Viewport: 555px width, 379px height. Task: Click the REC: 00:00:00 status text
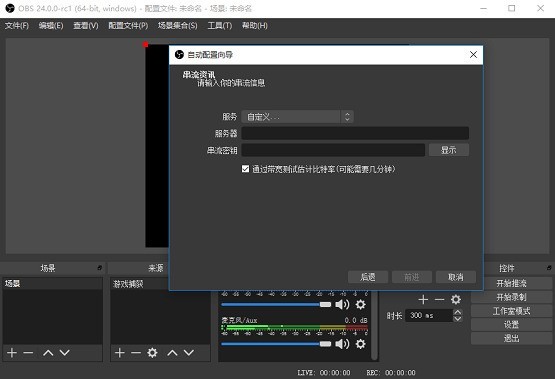pos(391,373)
